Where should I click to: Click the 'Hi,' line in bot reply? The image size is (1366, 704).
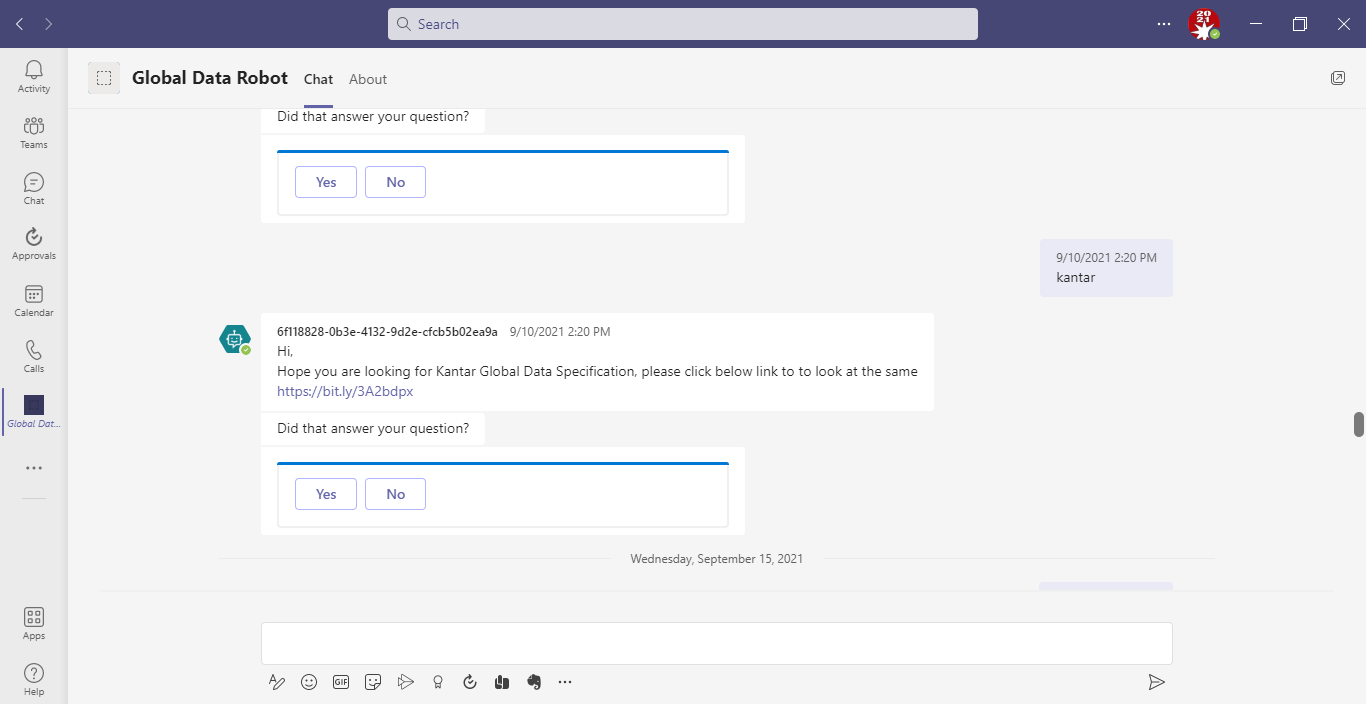pyautogui.click(x=285, y=352)
